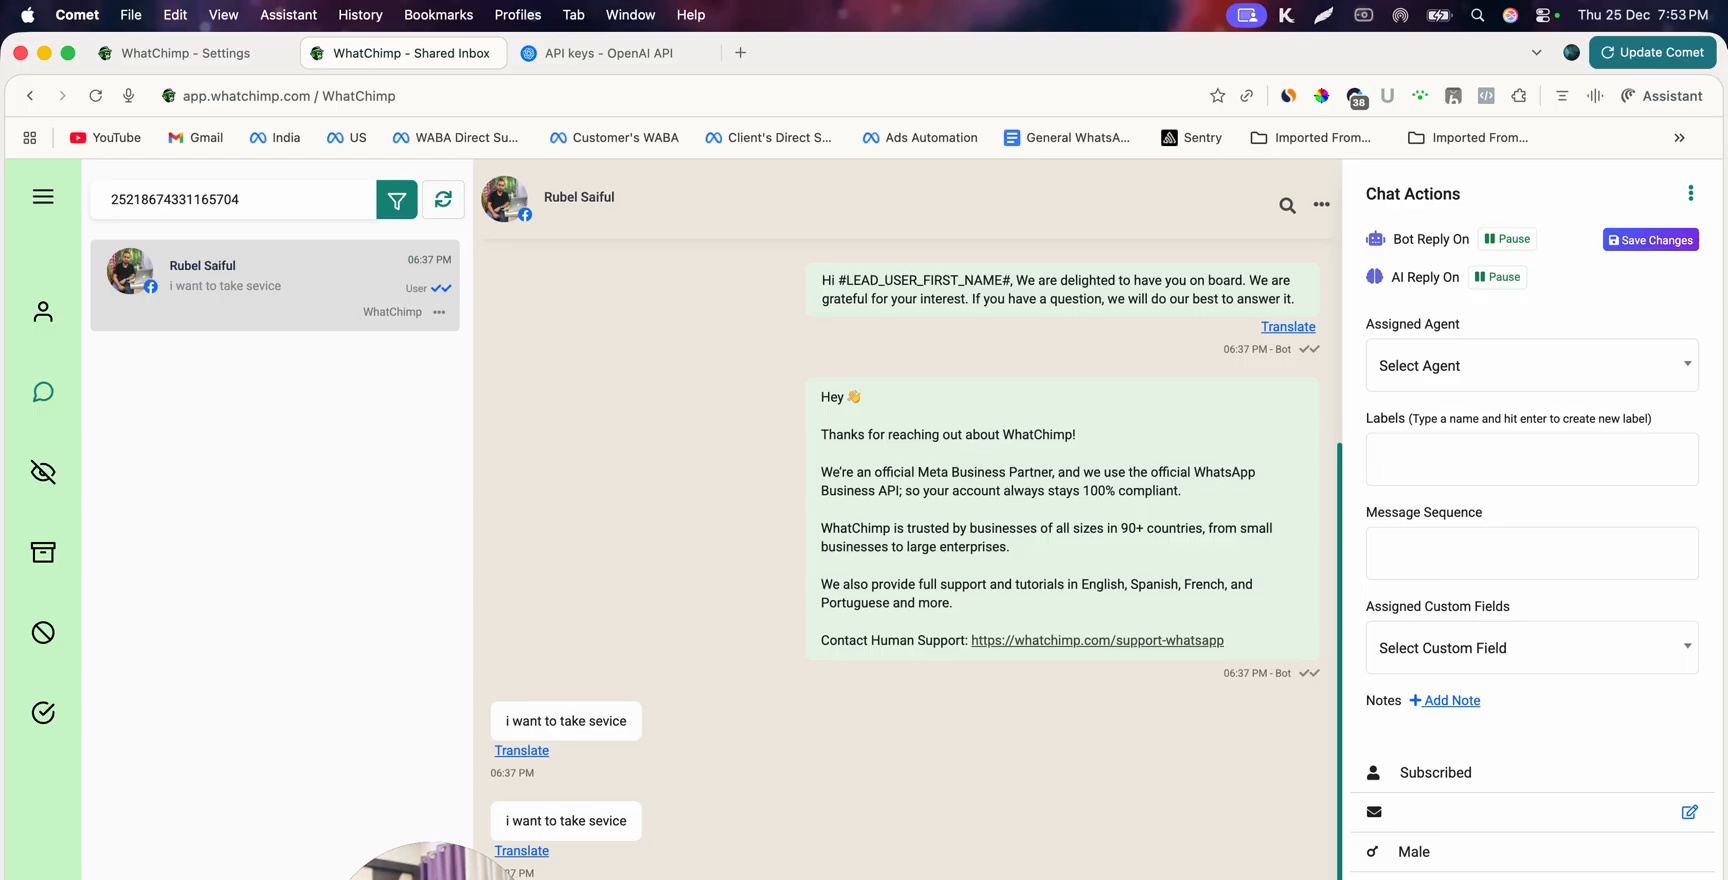
Task: Open the Comet Assistant panel
Action: tap(1661, 96)
